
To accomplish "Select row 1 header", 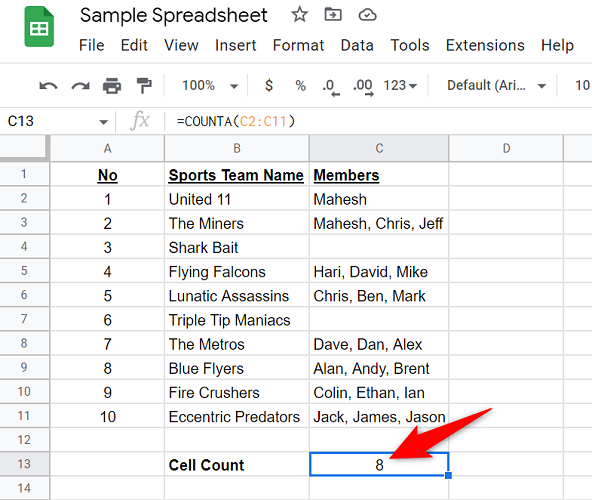I will (24, 174).
